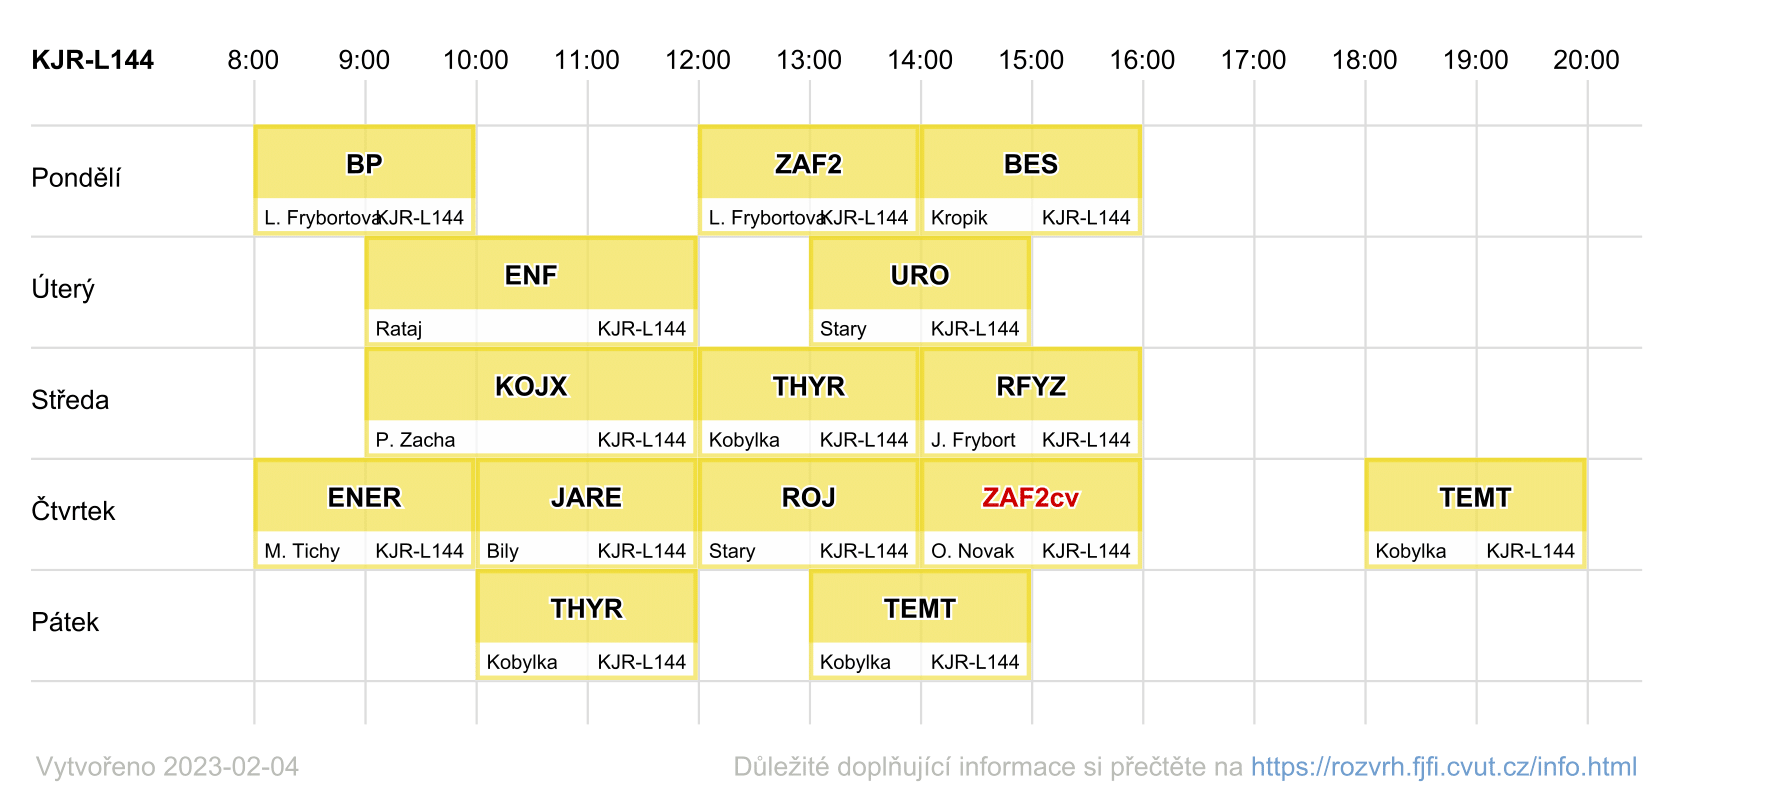Select the Pátek day label
This screenshot has height=809, width=1778.
(x=65, y=622)
